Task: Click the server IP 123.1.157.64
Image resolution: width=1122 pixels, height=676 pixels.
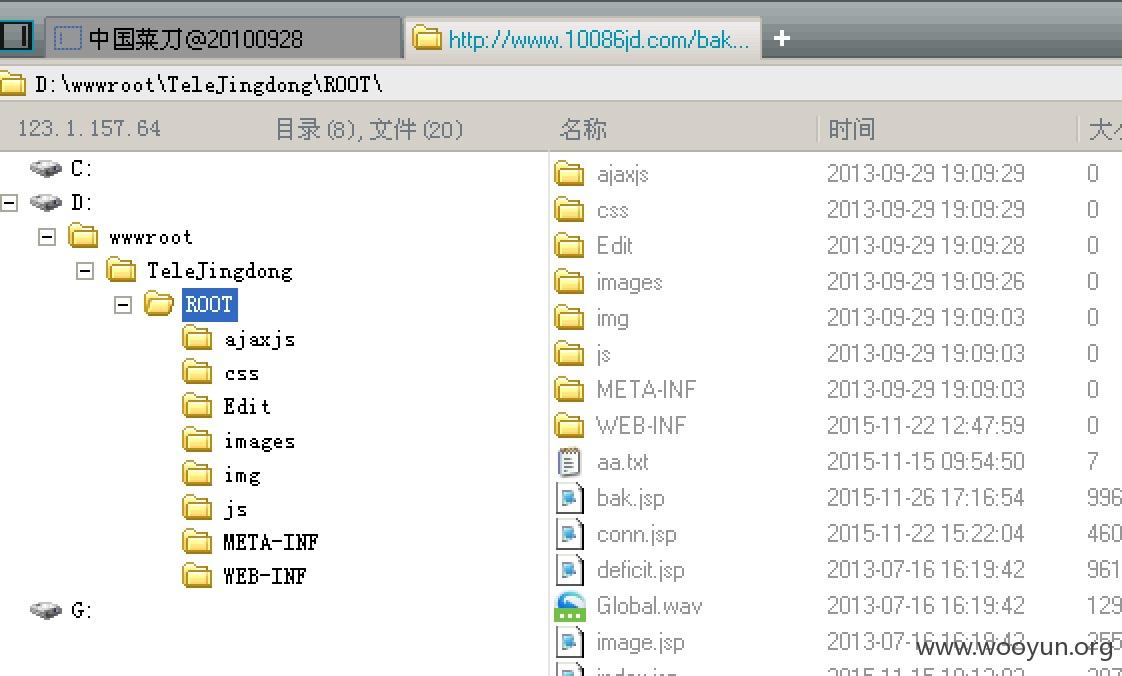Action: click(89, 129)
